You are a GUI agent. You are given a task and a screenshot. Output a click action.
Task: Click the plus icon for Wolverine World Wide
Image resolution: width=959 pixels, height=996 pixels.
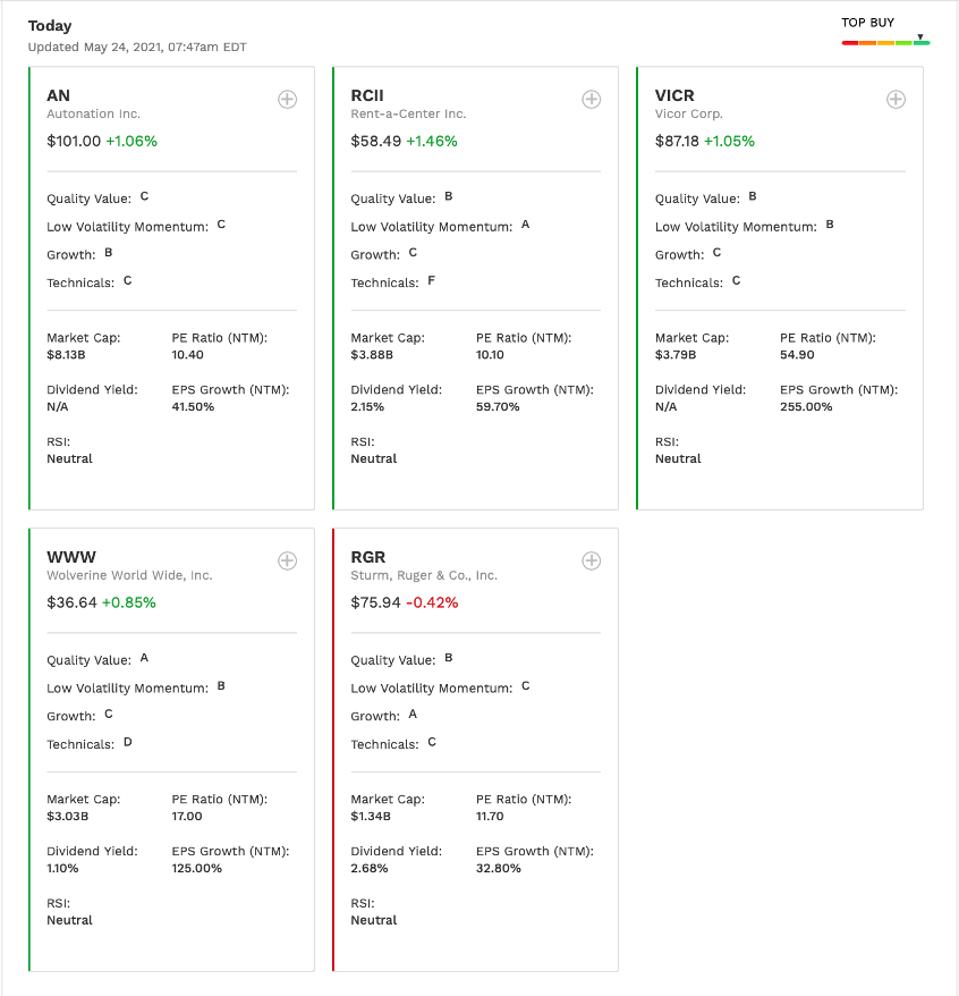[x=287, y=561]
